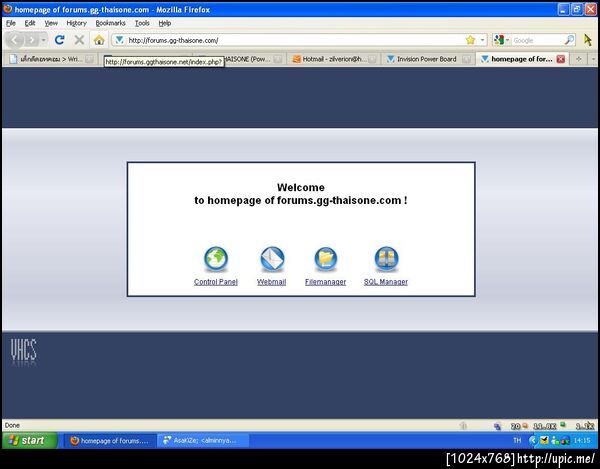This screenshot has width=600, height=469.
Task: Click the Google search engine icon
Action: pyautogui.click(x=499, y=40)
